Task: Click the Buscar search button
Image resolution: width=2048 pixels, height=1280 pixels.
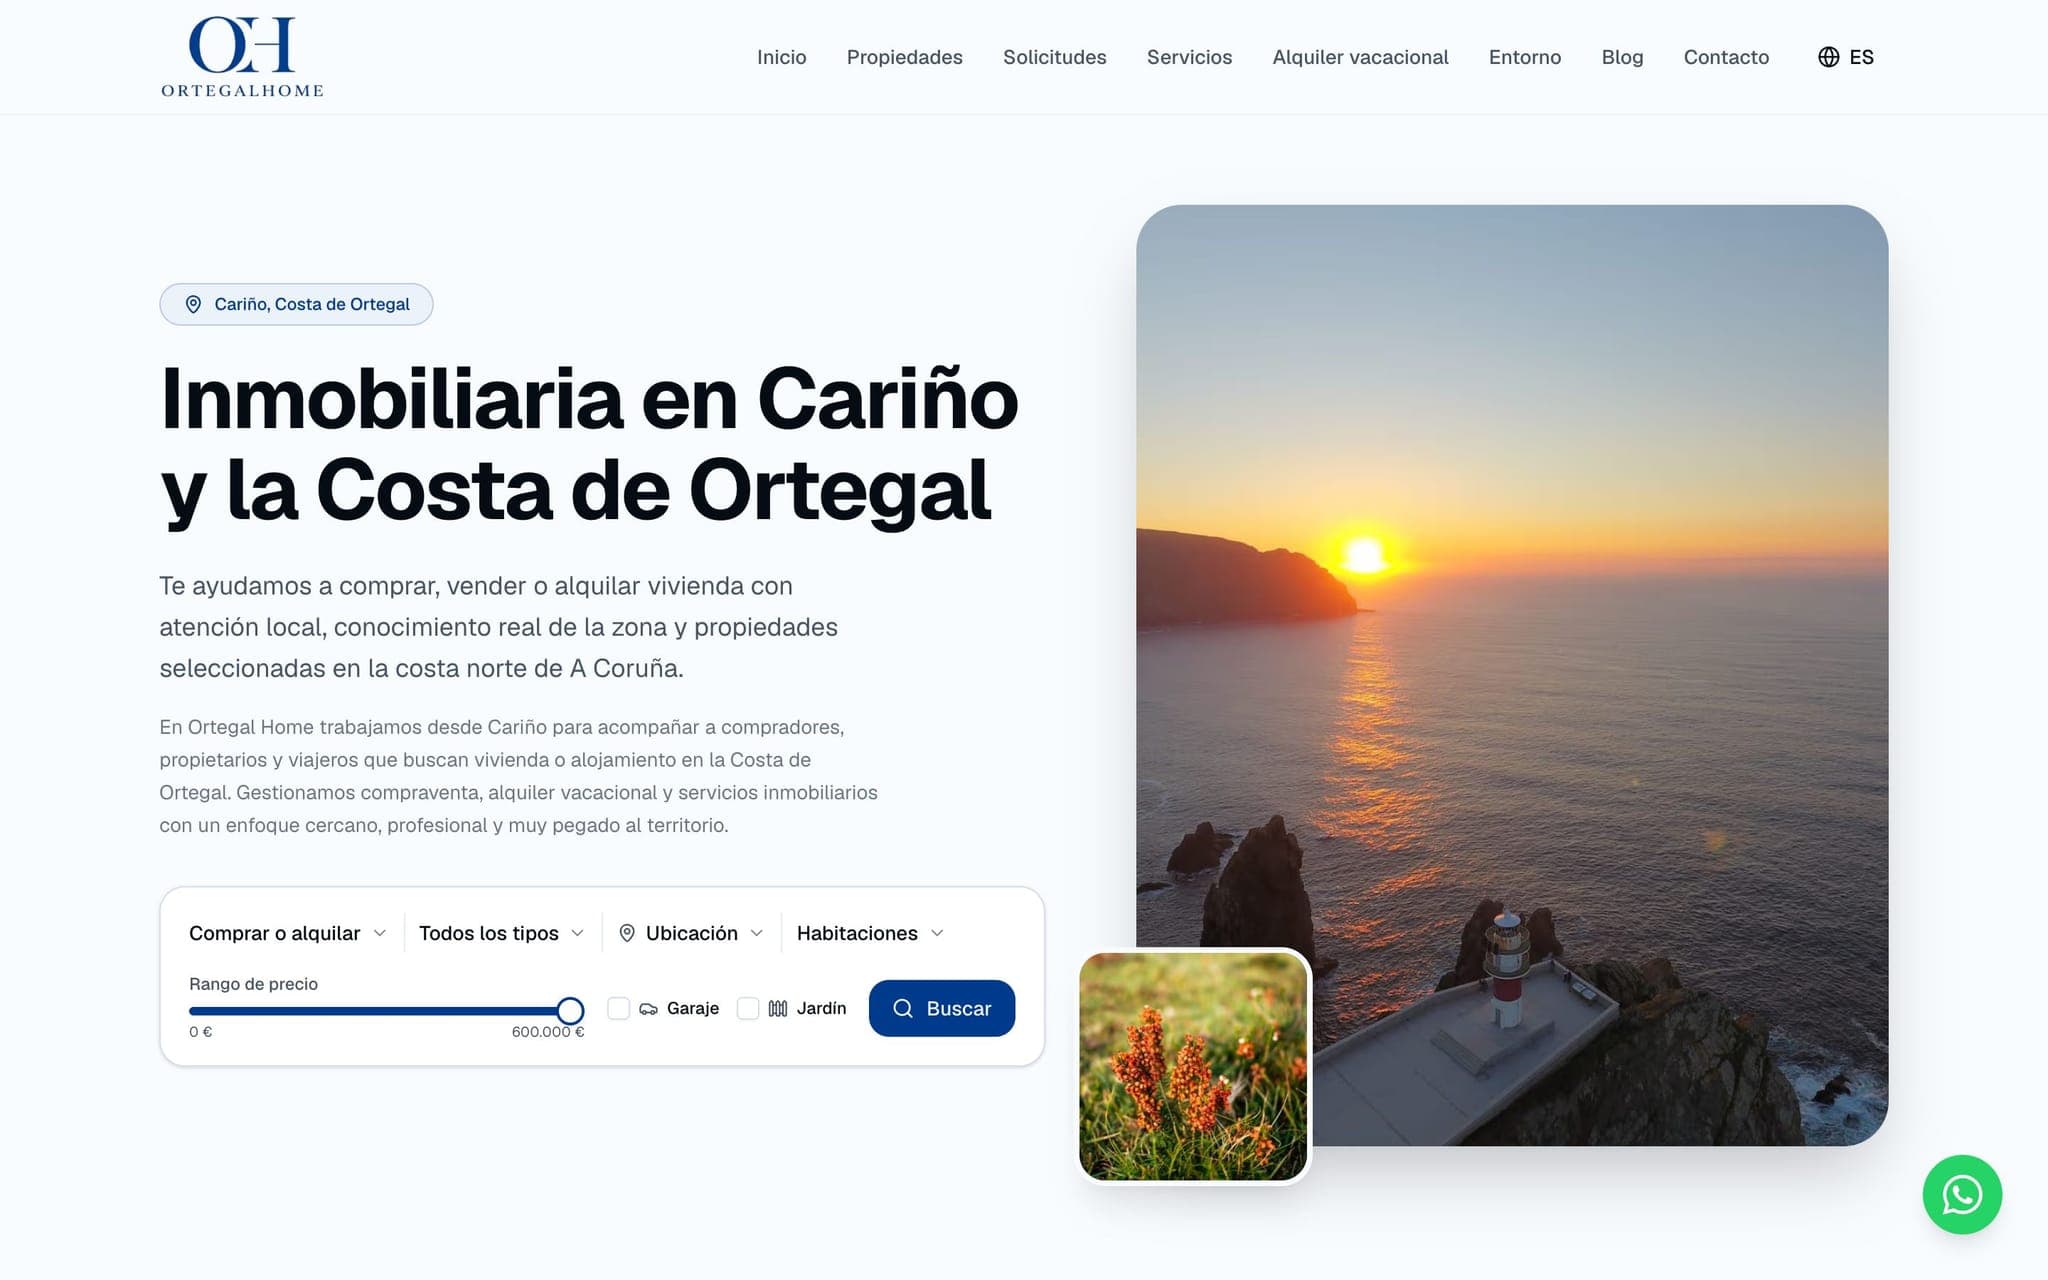Action: 942,1008
